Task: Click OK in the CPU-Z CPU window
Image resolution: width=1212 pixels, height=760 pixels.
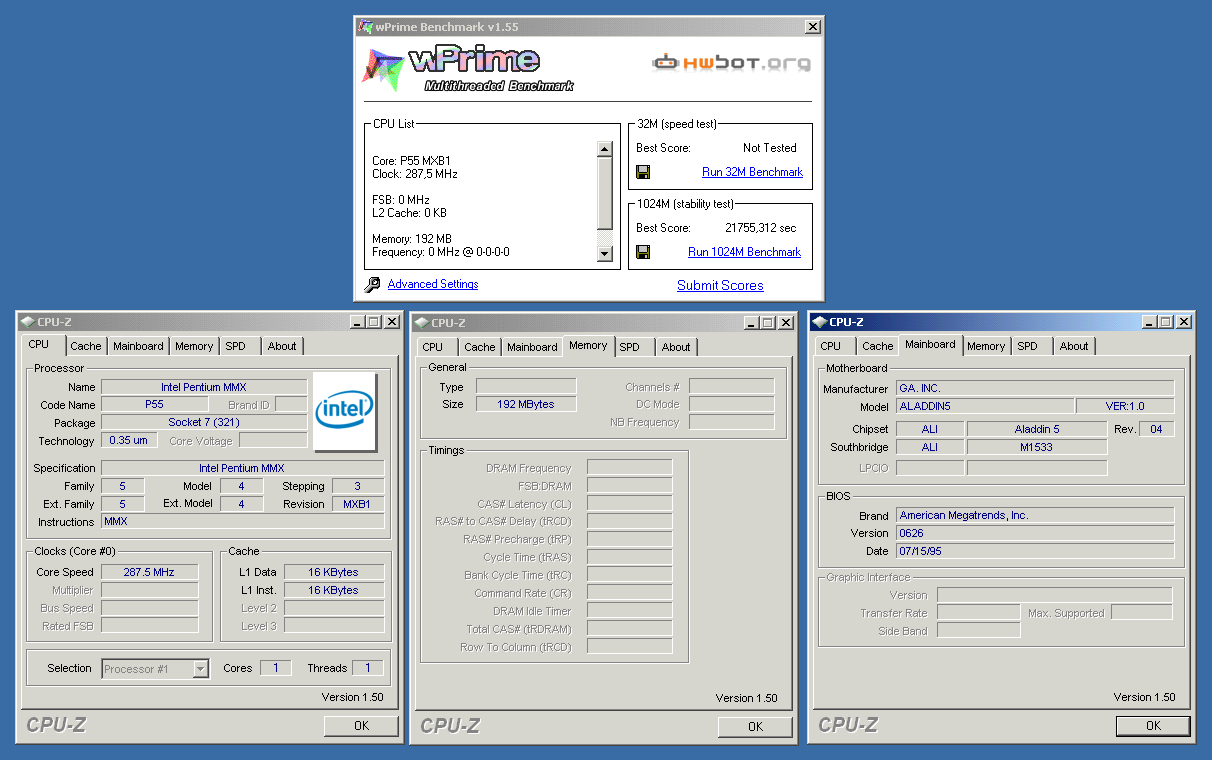Action: (x=361, y=726)
